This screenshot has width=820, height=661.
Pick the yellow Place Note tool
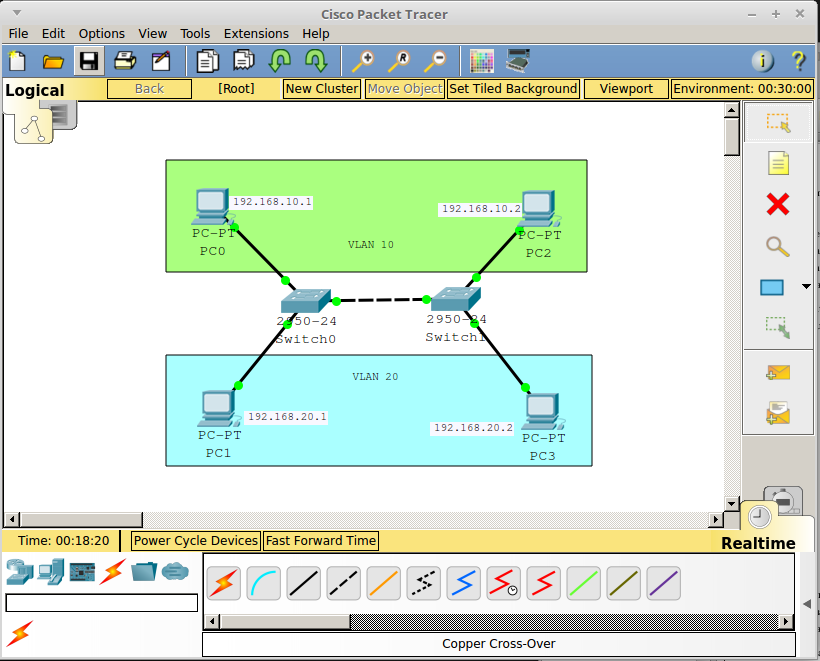pos(777,162)
